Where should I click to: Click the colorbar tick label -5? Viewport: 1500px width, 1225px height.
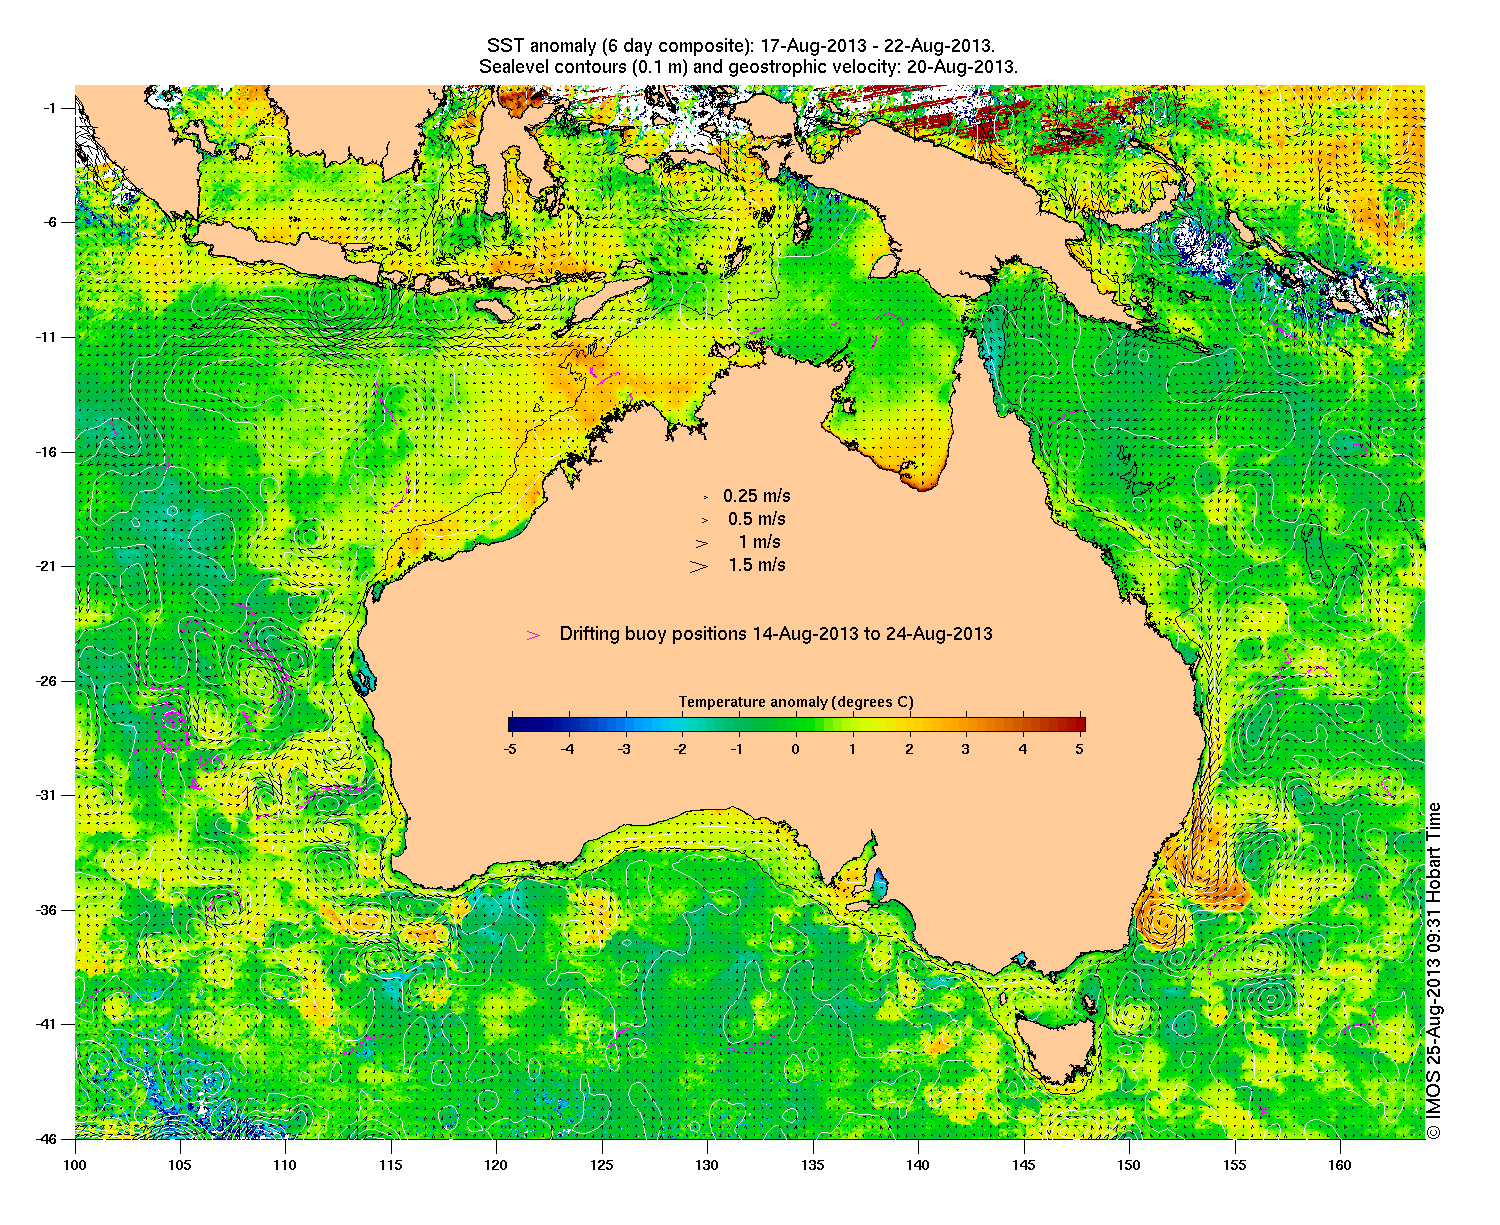click(x=510, y=748)
